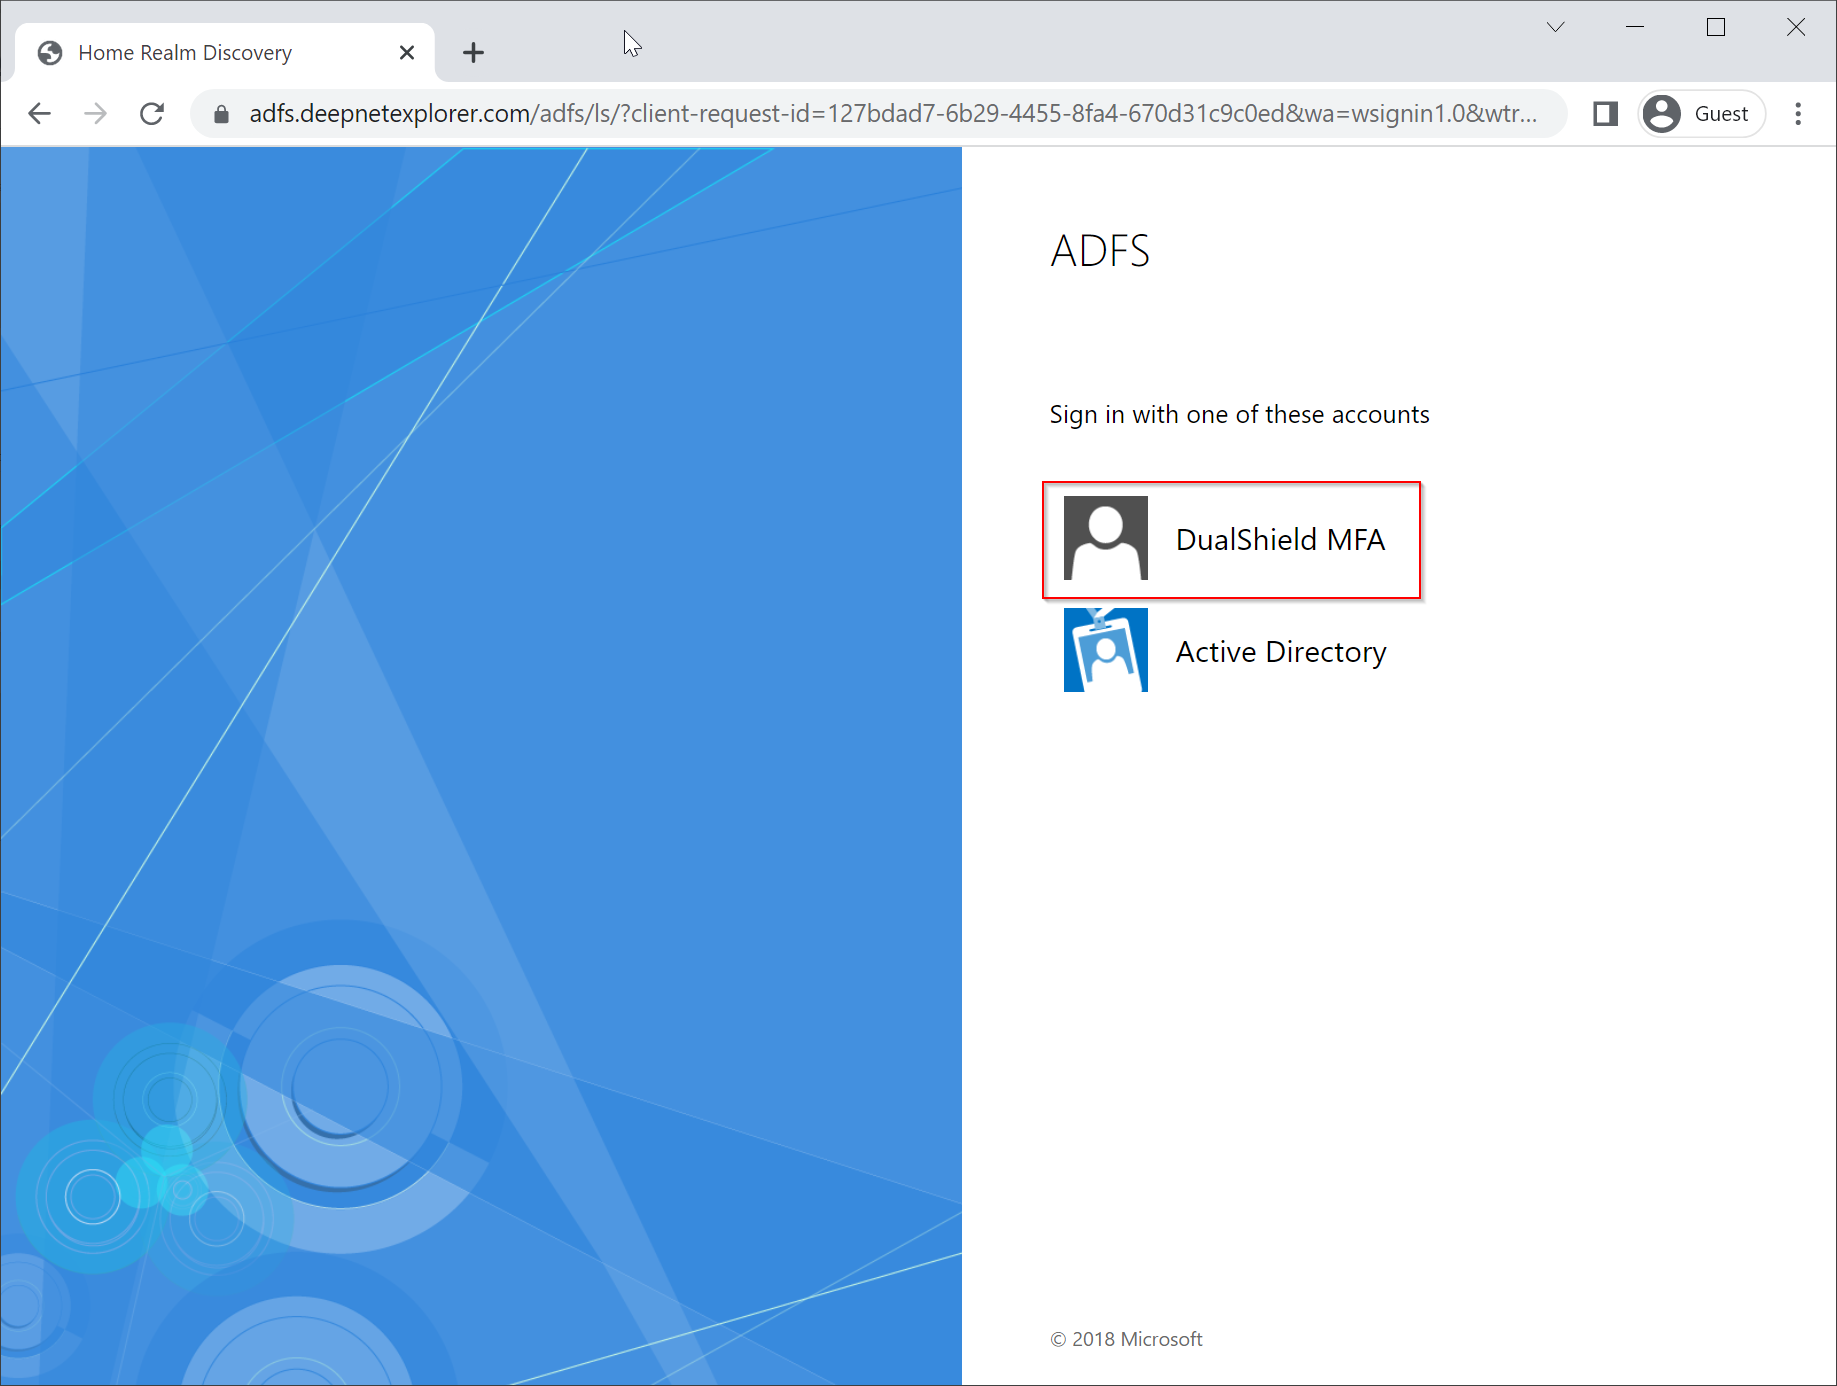Expand the tab search chevron
The image size is (1837, 1386).
[1555, 27]
